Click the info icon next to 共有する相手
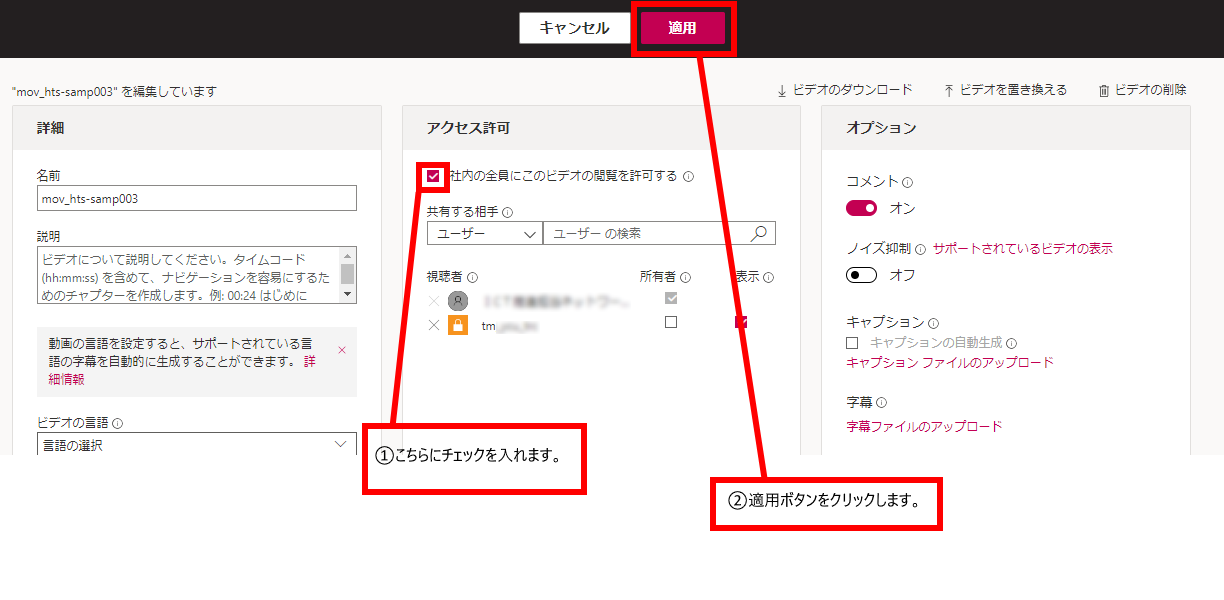Screen dimensions: 1224x600 (x=508, y=212)
